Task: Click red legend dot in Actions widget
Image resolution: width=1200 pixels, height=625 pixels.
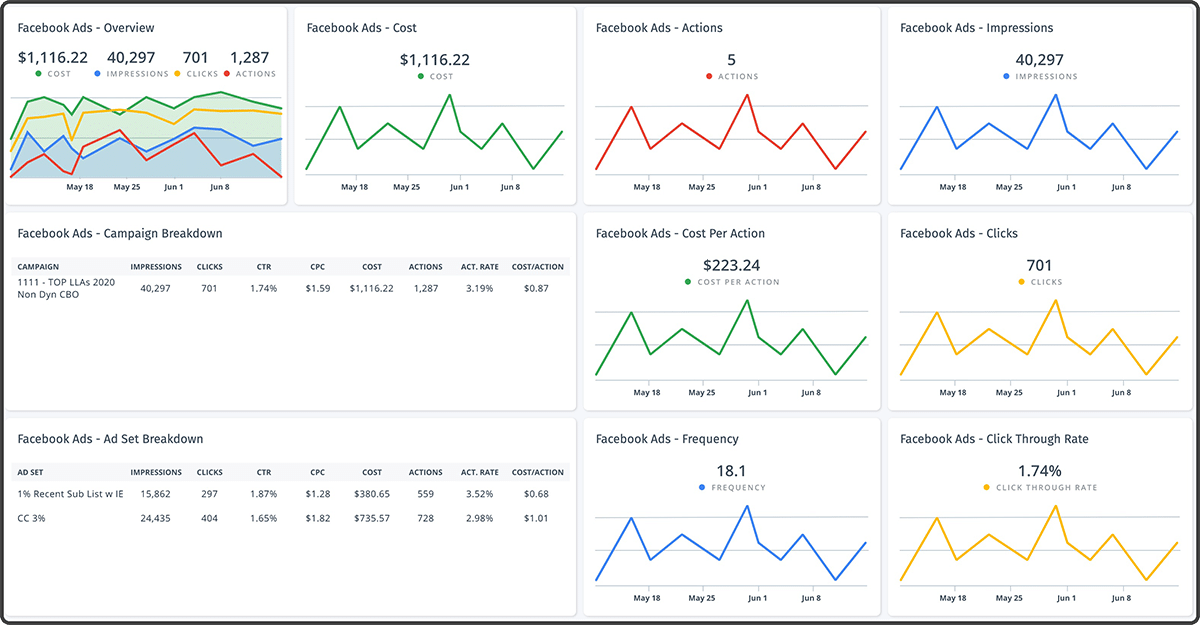Action: point(709,77)
